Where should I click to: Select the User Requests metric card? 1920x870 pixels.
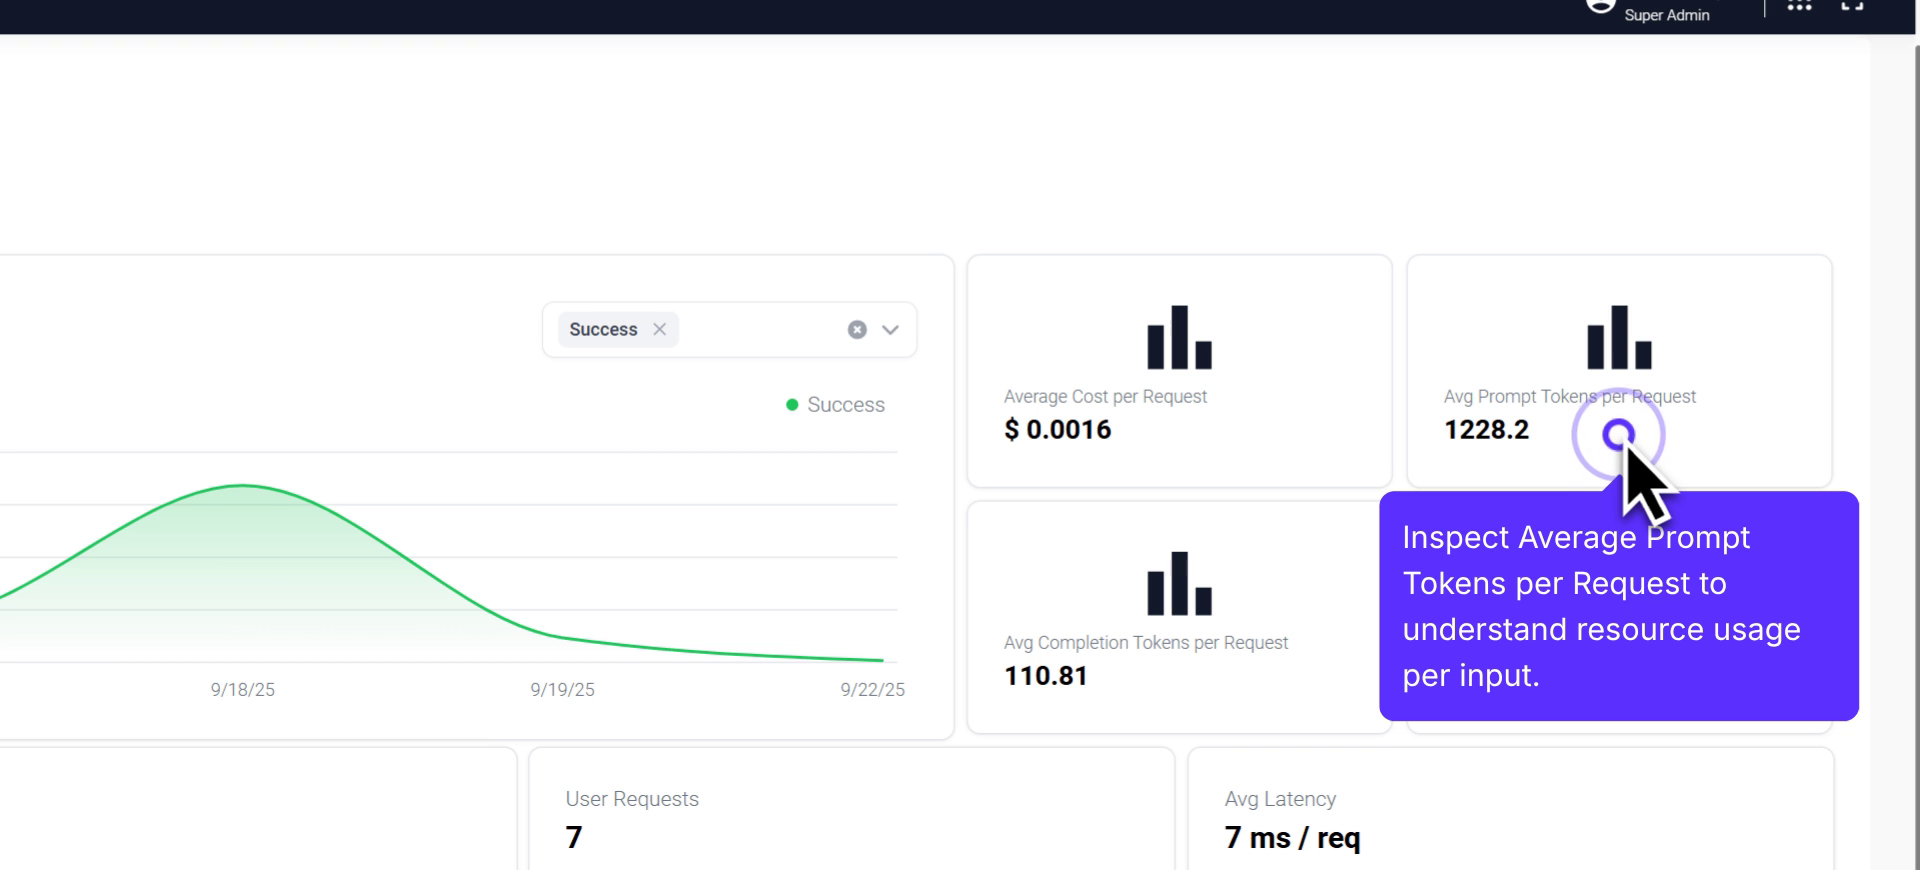(x=851, y=810)
